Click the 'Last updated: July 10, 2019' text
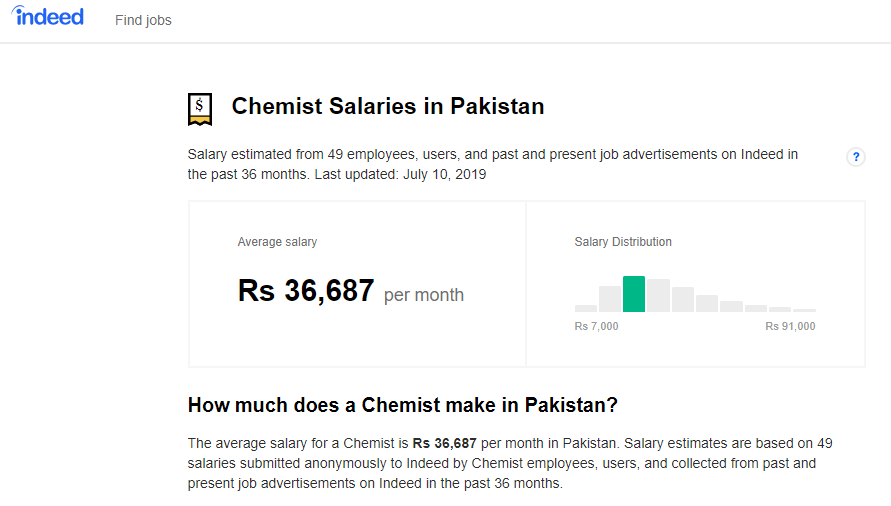The image size is (891, 506). pos(401,174)
